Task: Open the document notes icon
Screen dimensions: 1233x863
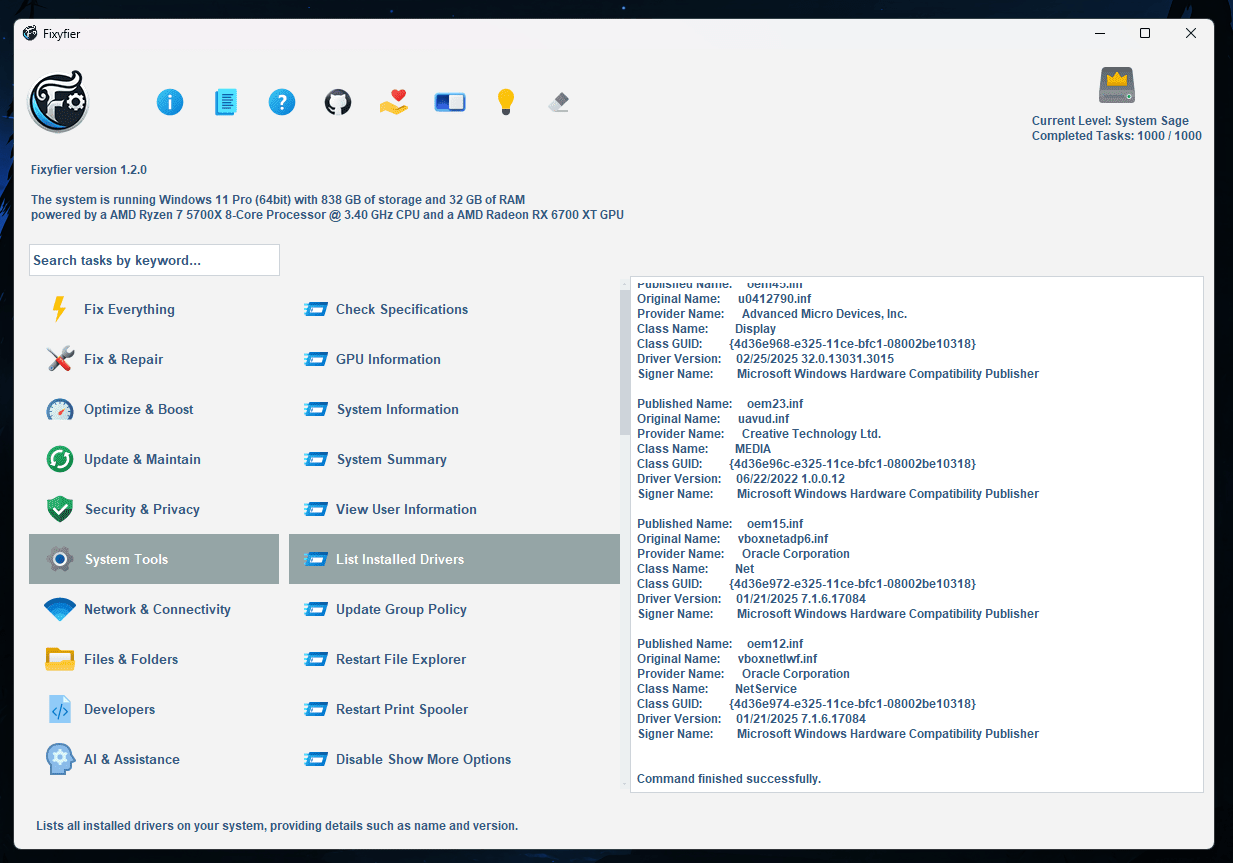Action: pos(226,102)
